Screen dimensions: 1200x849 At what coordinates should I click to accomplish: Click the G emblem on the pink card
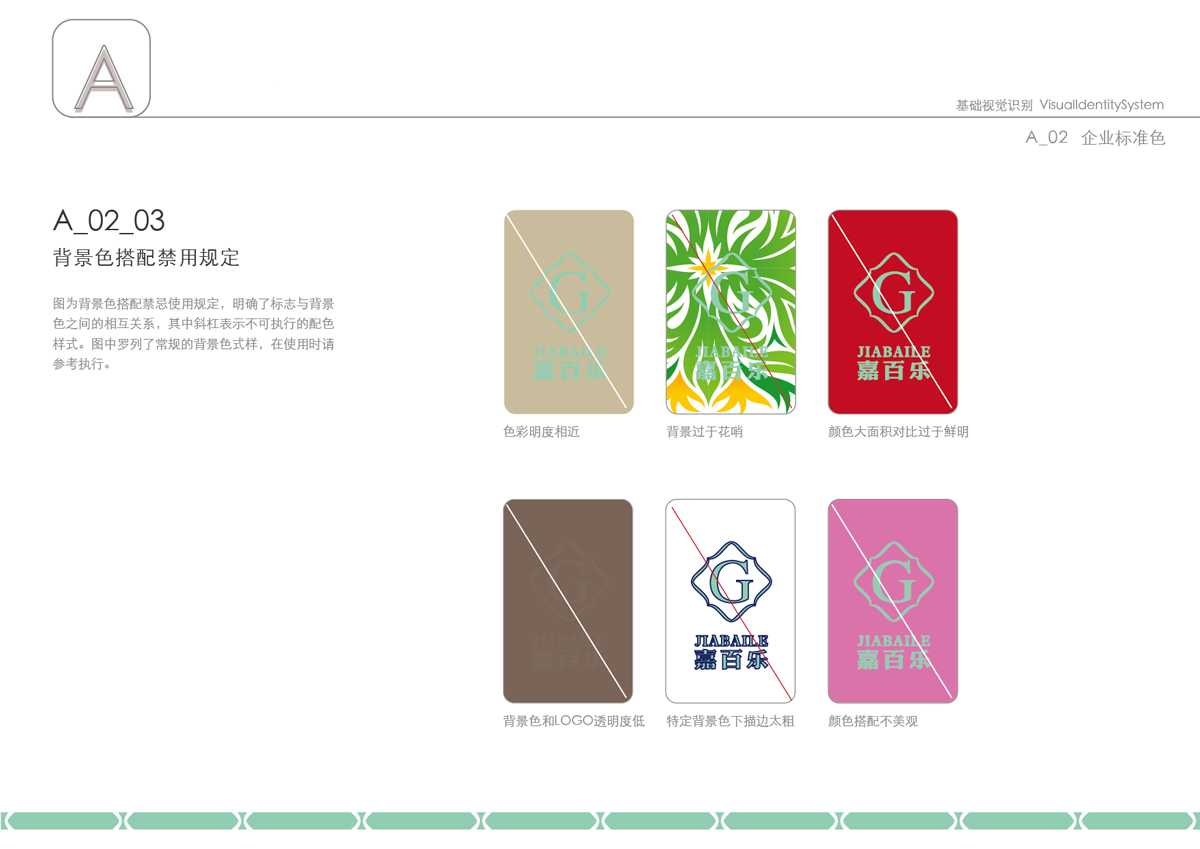(x=893, y=585)
